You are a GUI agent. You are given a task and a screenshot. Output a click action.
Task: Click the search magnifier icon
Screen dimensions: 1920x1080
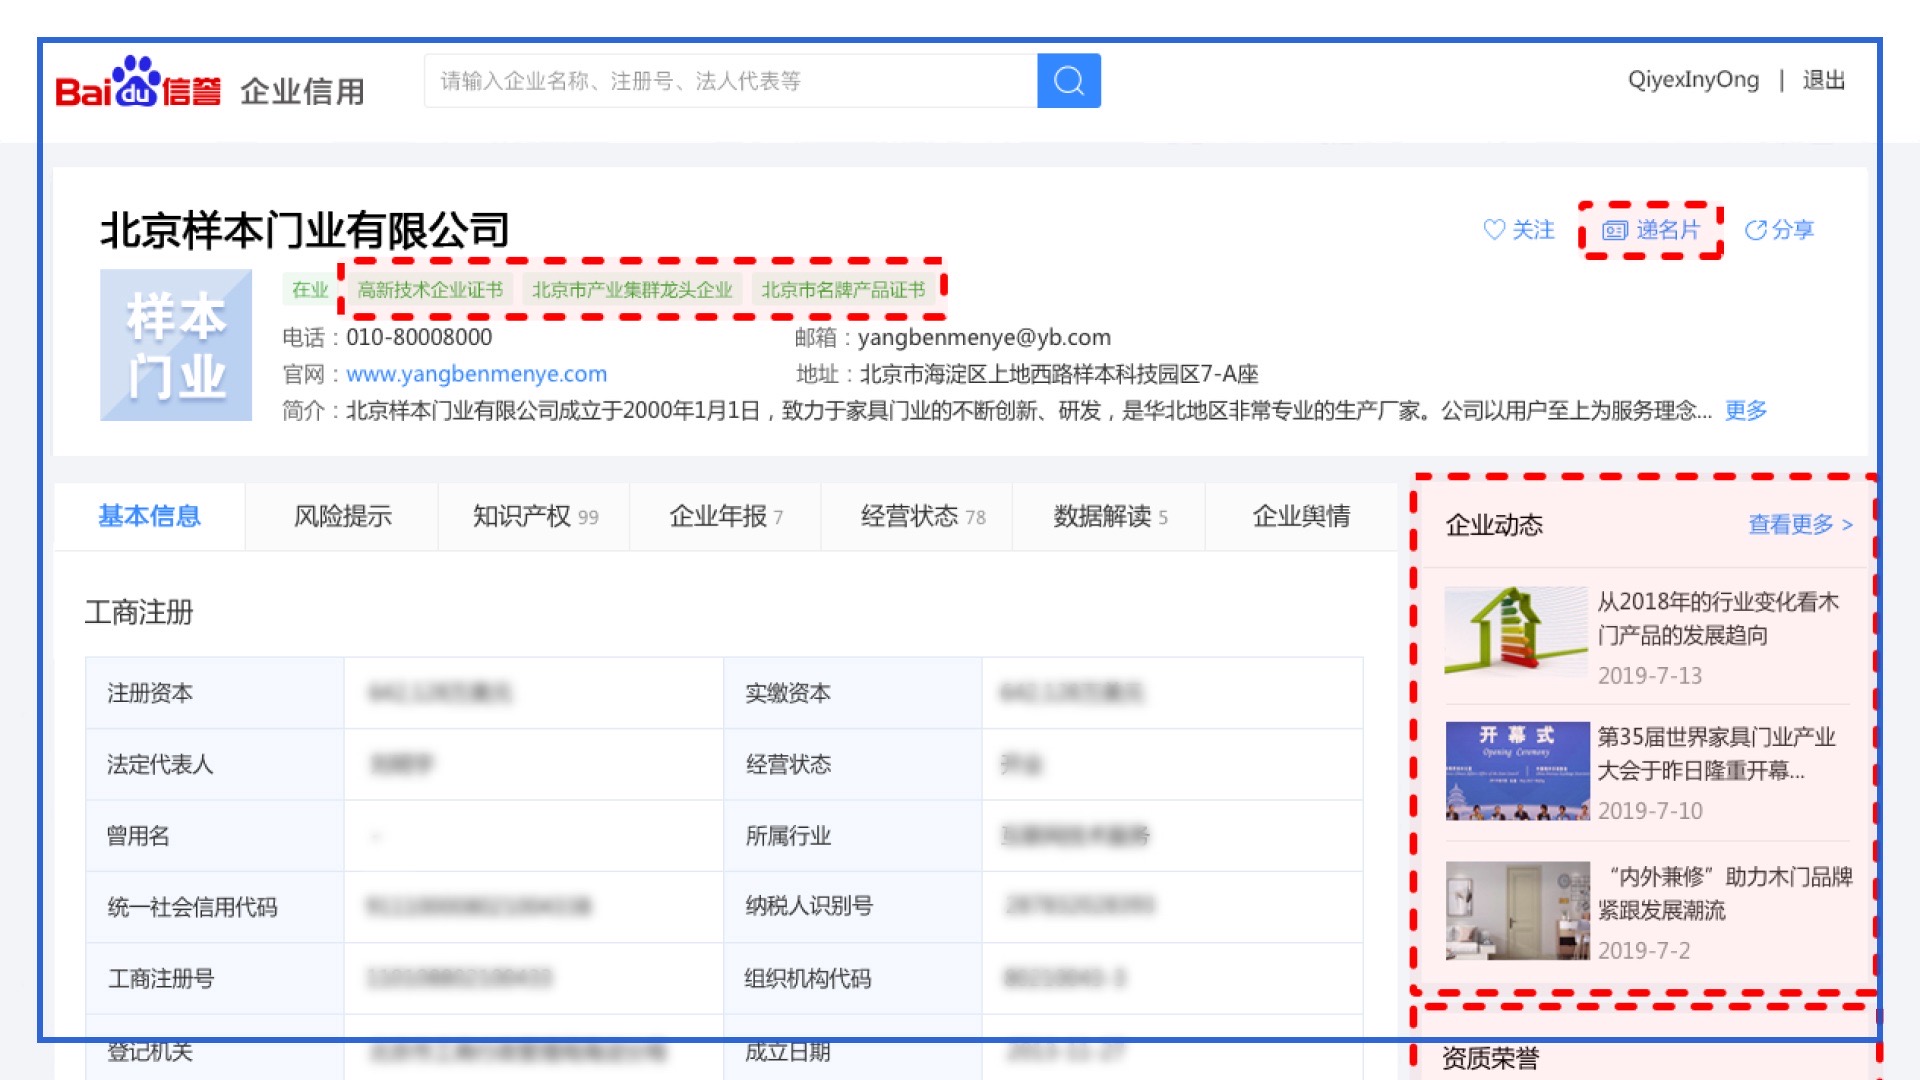coord(1068,81)
